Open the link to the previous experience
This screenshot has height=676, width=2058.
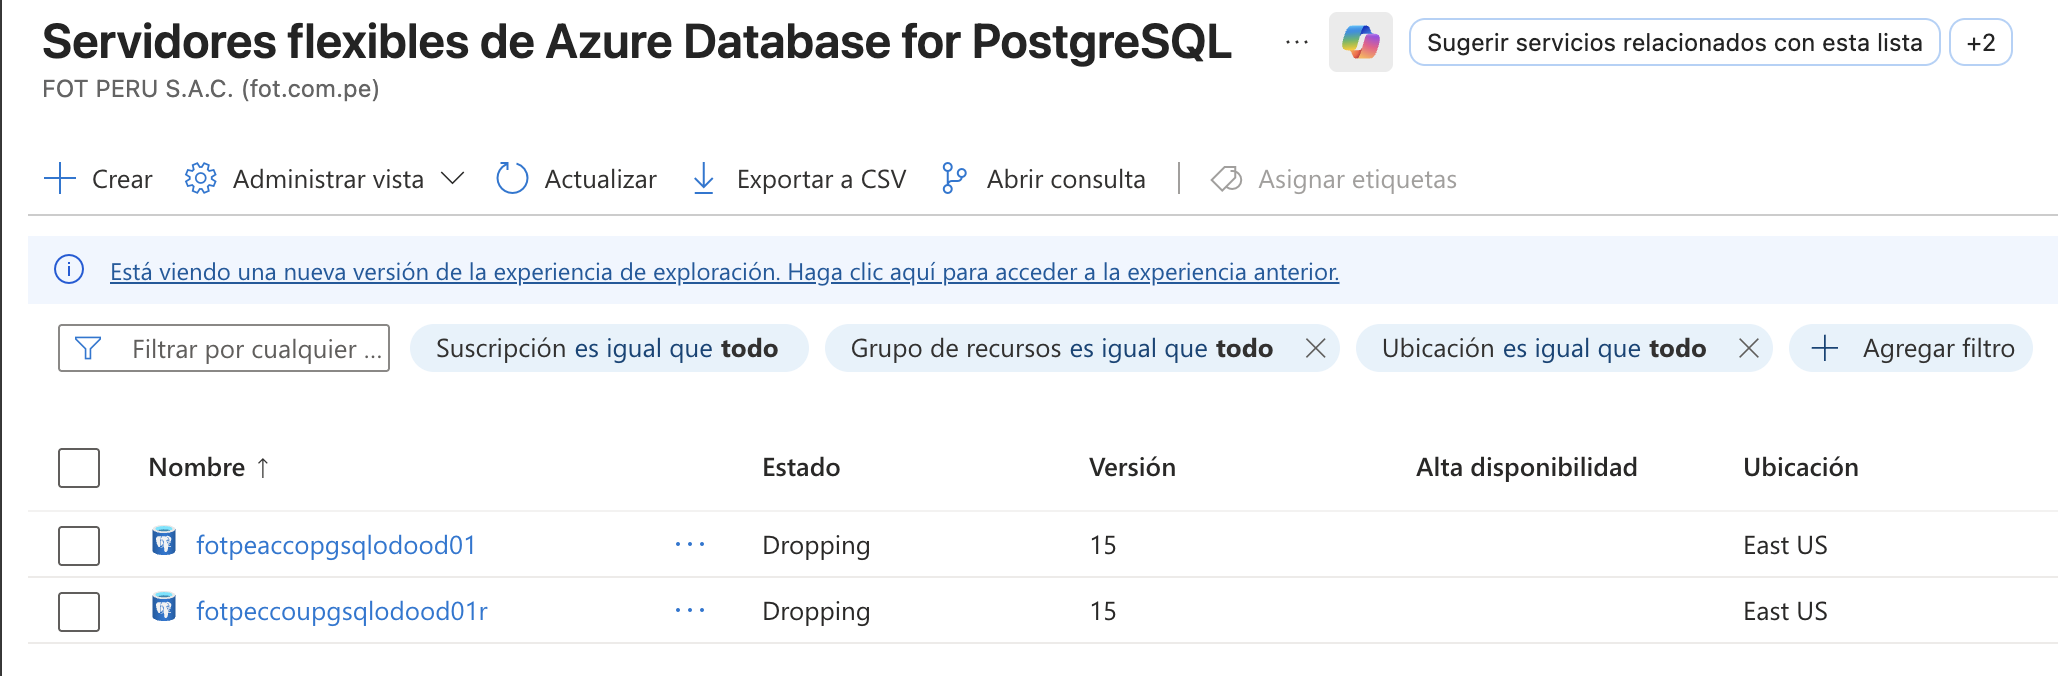coord(724,271)
